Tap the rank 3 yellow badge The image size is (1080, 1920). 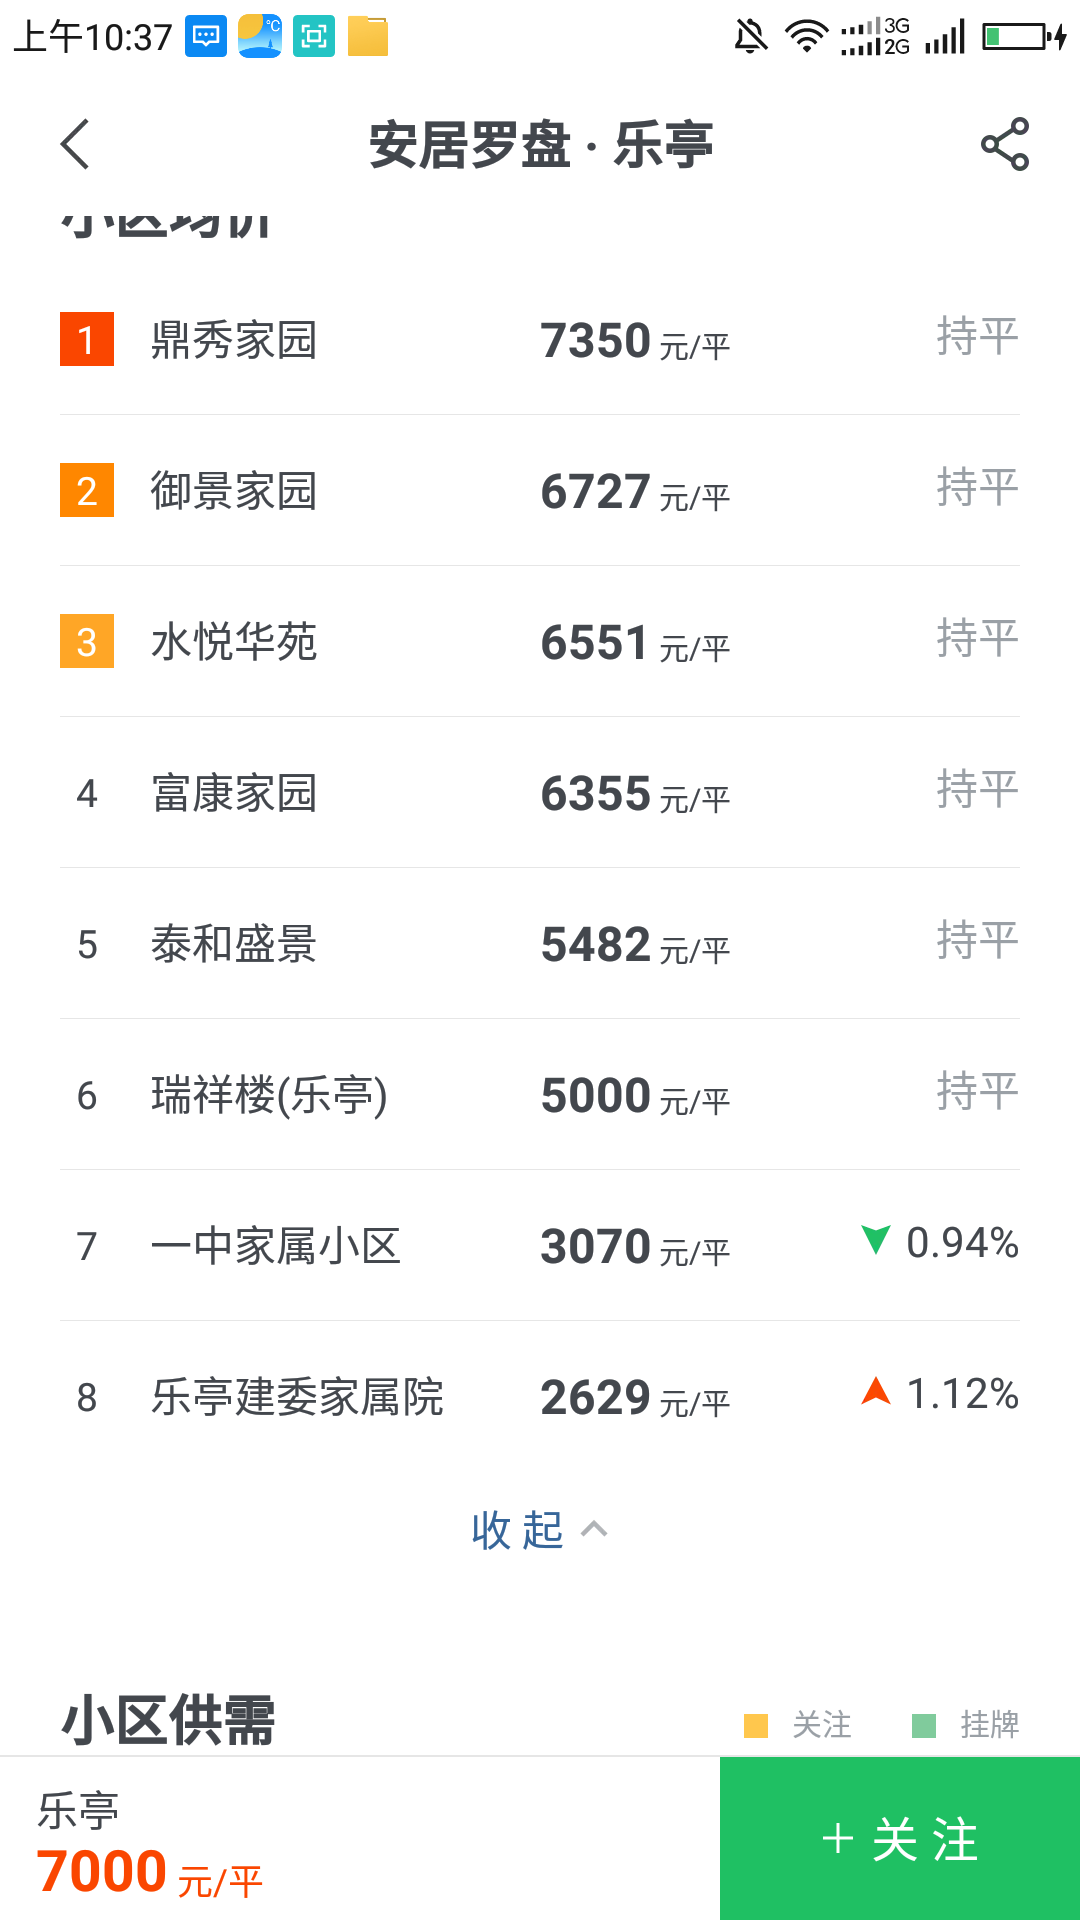(87, 641)
